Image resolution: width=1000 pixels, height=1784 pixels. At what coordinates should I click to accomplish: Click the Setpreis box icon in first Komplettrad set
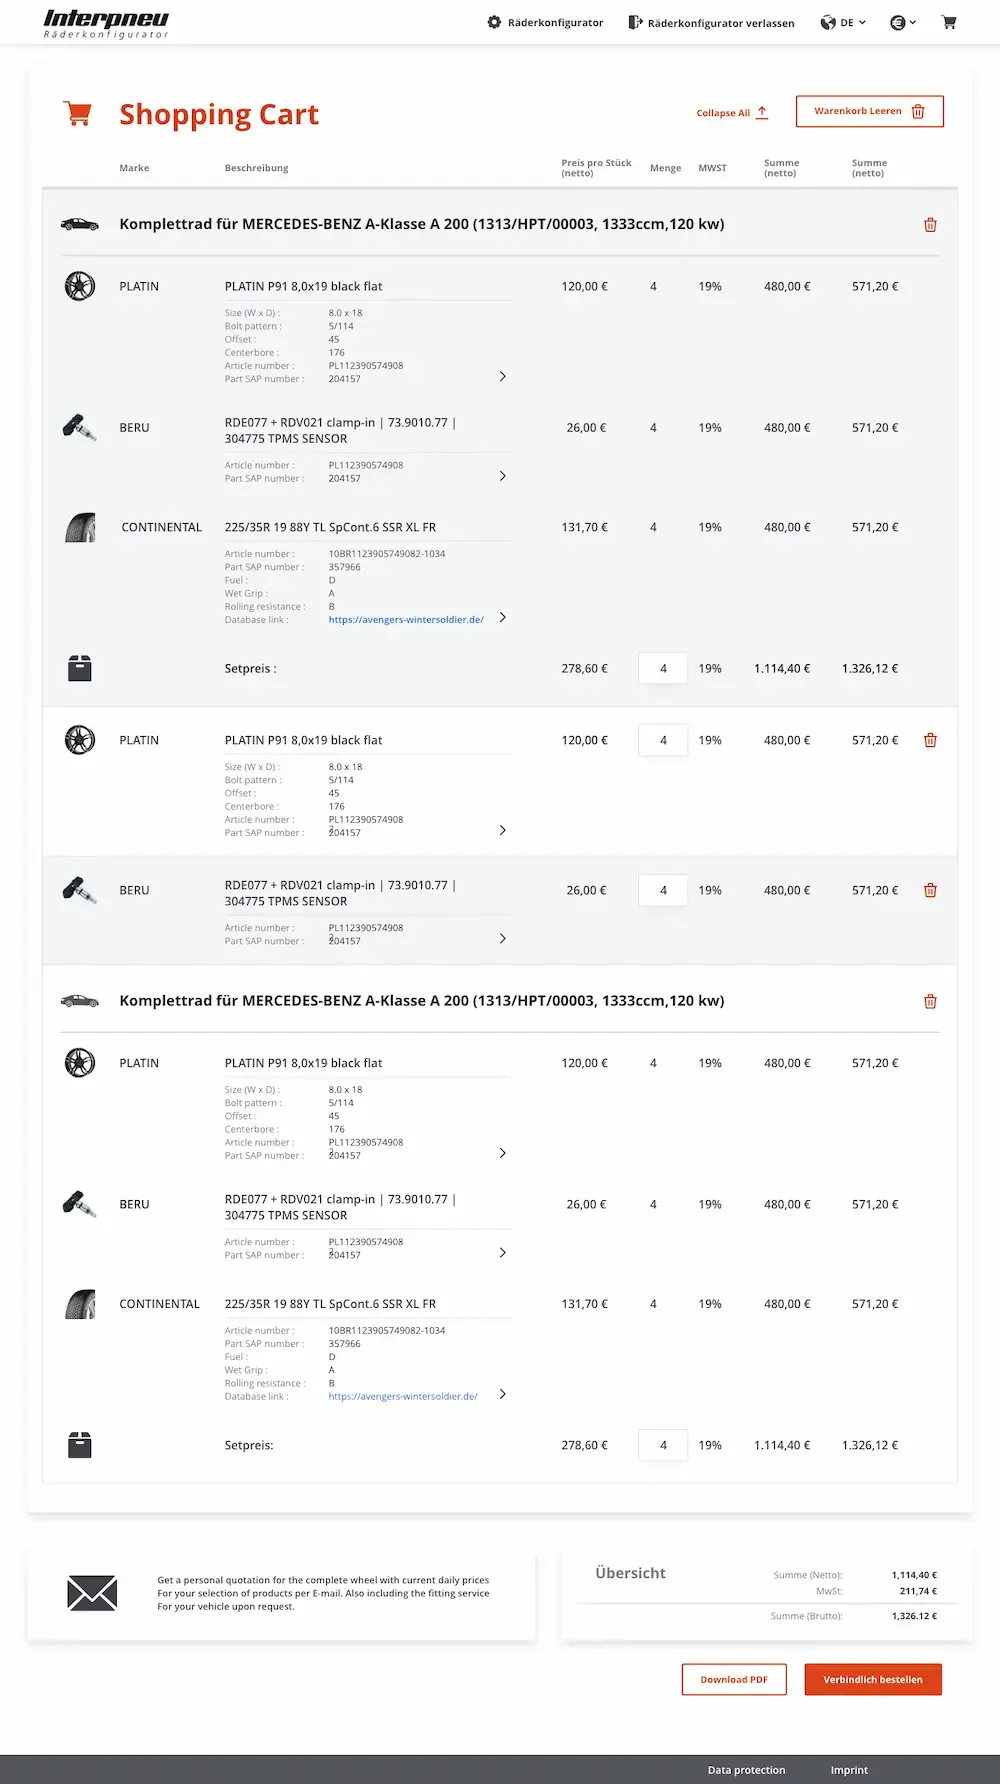pyautogui.click(x=80, y=668)
